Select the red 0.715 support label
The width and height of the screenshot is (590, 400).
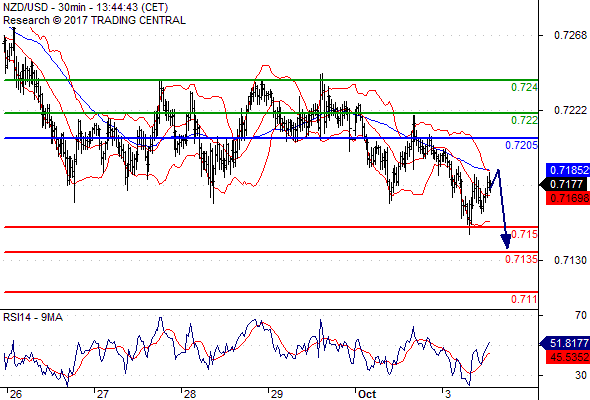(x=525, y=234)
